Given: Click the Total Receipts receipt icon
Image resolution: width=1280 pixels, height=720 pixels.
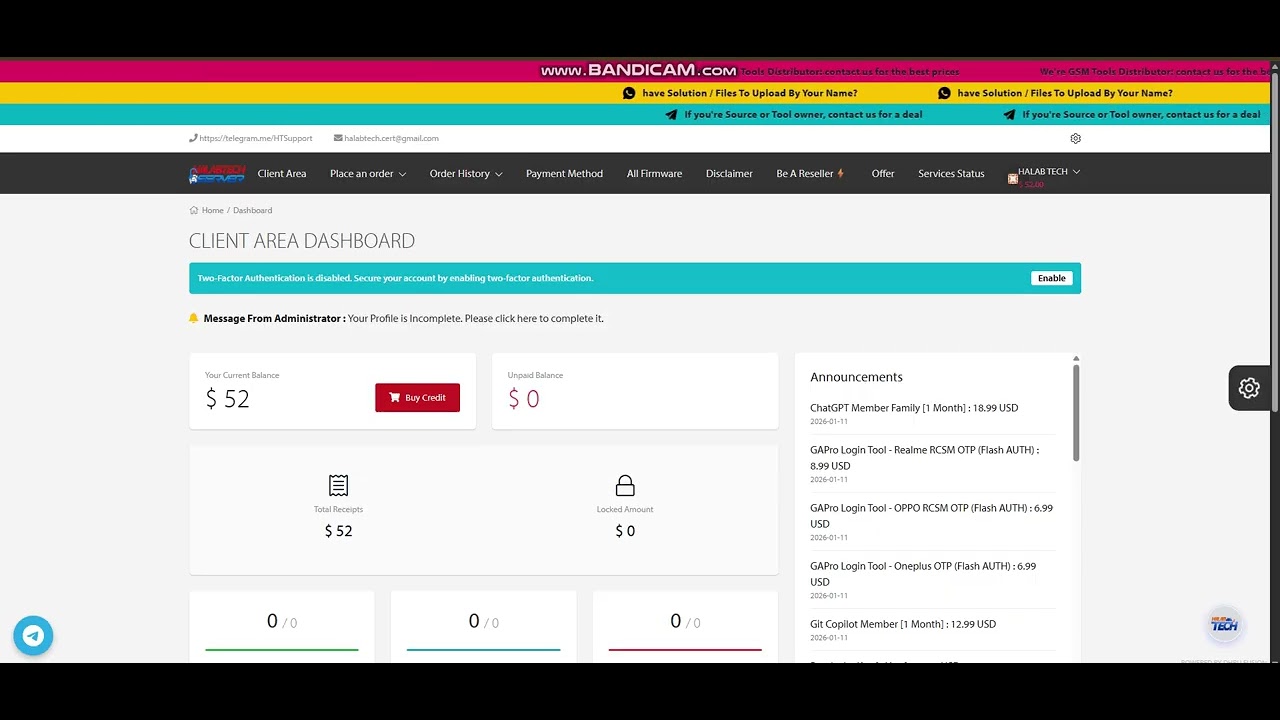Looking at the screenshot, I should (x=338, y=485).
